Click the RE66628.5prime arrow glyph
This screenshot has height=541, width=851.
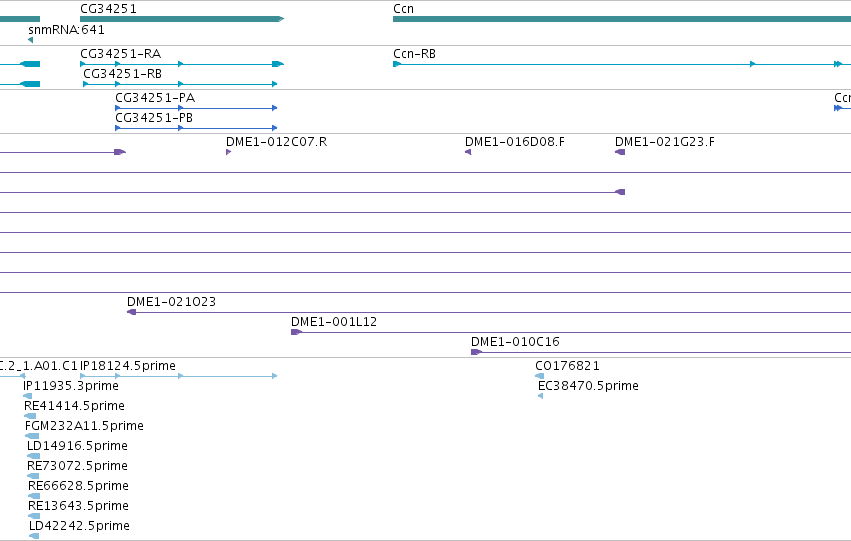(34, 496)
